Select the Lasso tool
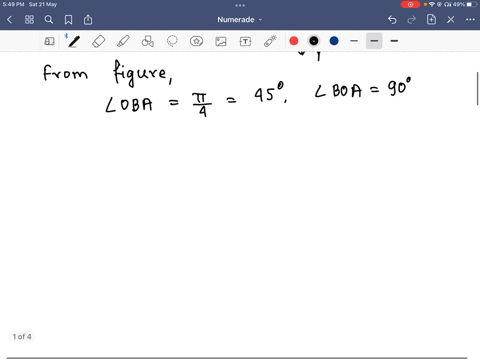The width and height of the screenshot is (480, 360). 172,41
